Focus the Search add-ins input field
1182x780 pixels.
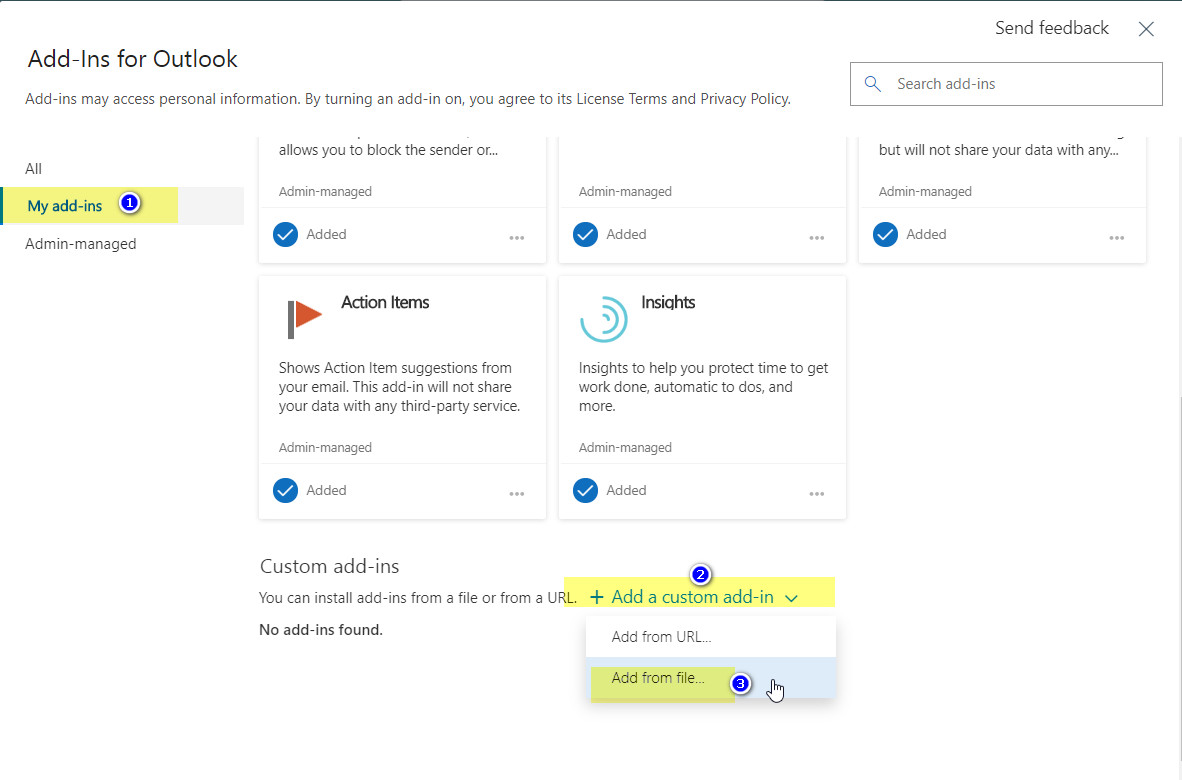pyautogui.click(x=1020, y=84)
